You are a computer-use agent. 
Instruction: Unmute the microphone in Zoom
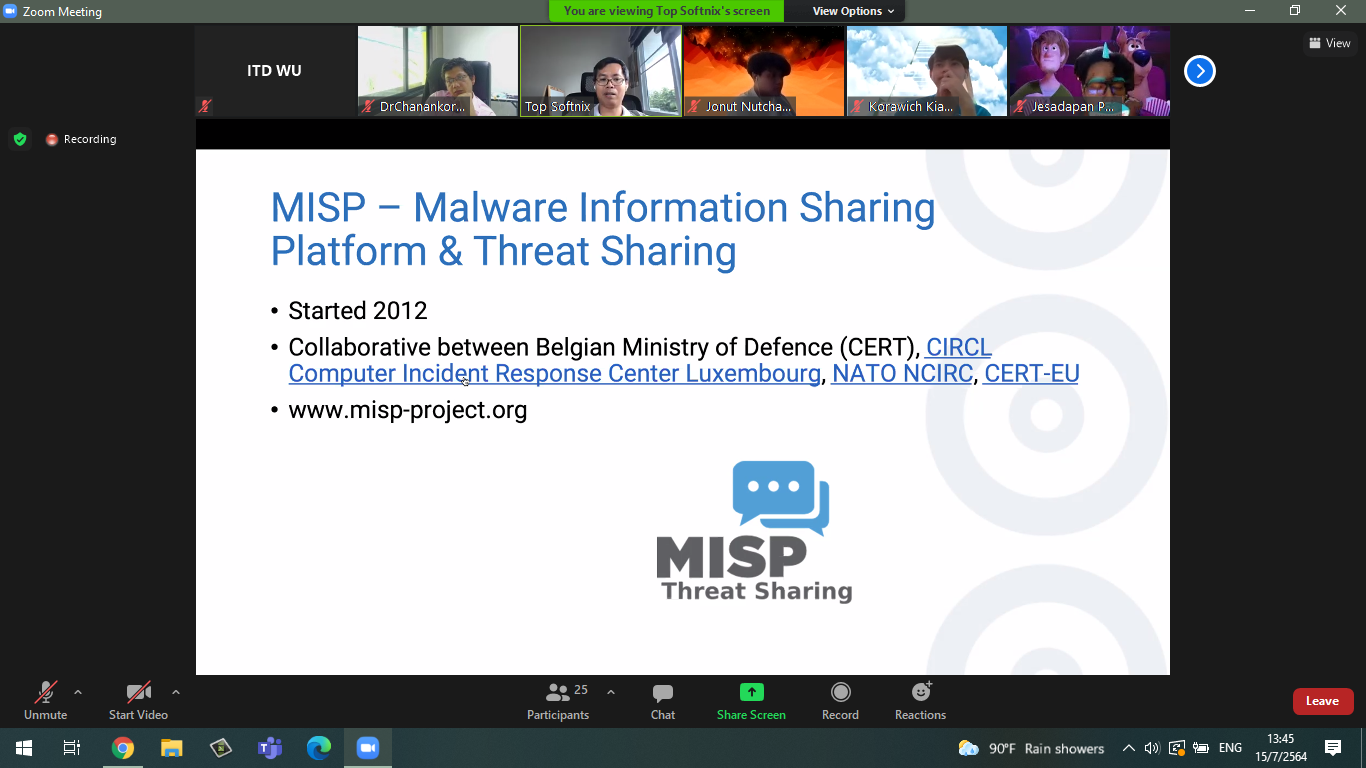(x=45, y=701)
